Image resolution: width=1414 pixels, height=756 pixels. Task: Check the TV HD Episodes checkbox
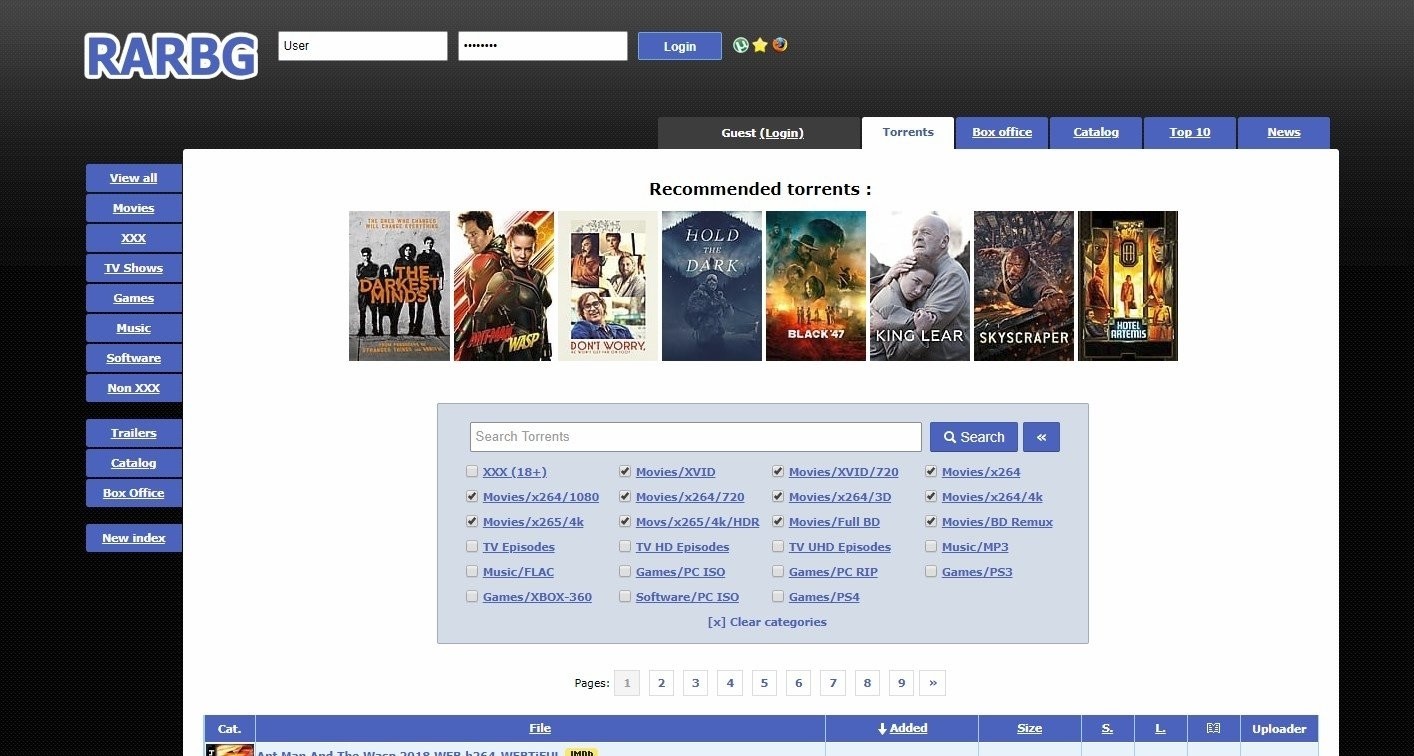625,547
